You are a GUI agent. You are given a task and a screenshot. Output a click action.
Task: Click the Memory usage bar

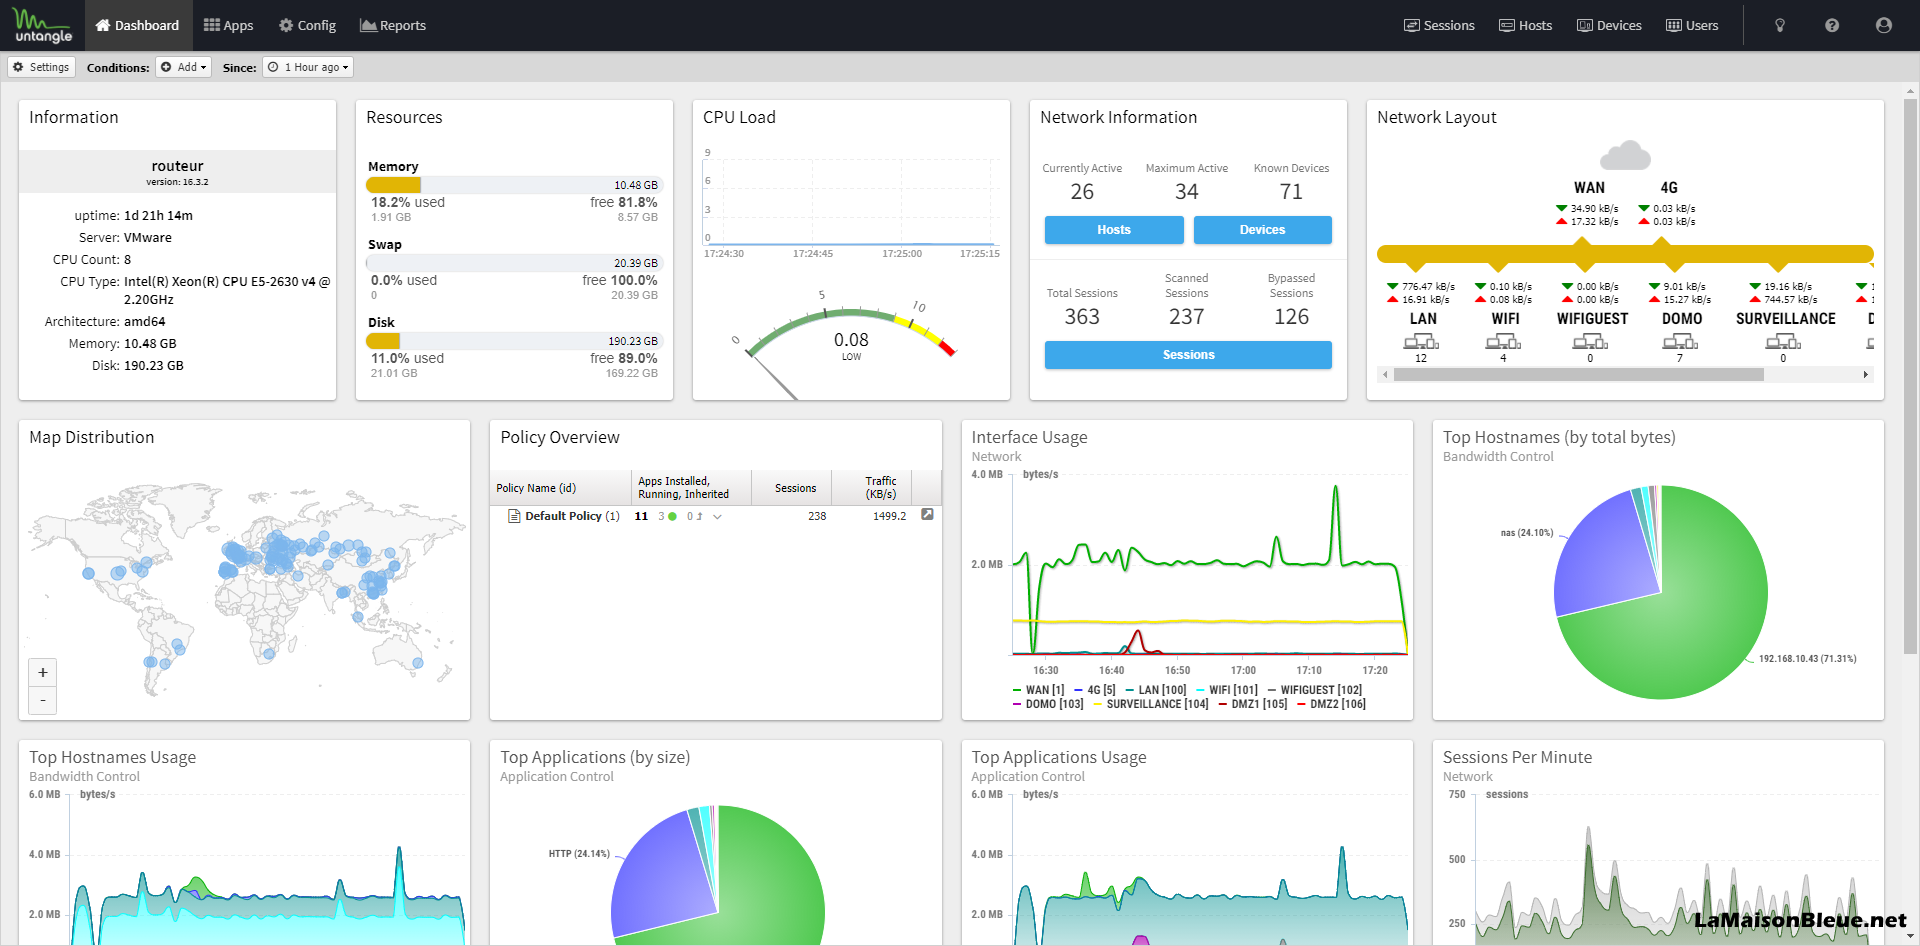[x=514, y=185]
